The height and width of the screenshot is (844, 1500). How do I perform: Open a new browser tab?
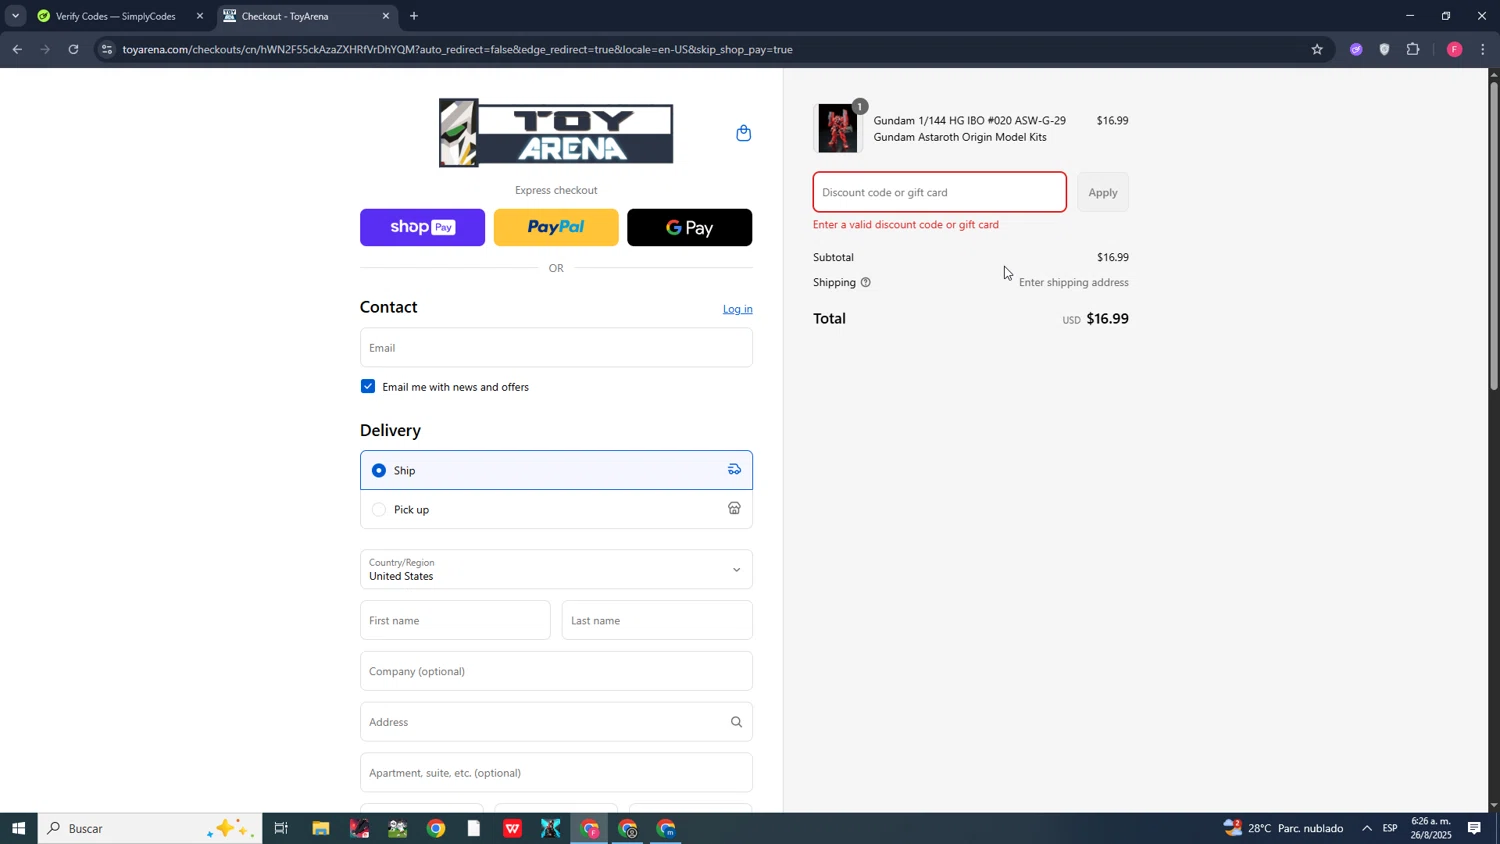coord(414,16)
